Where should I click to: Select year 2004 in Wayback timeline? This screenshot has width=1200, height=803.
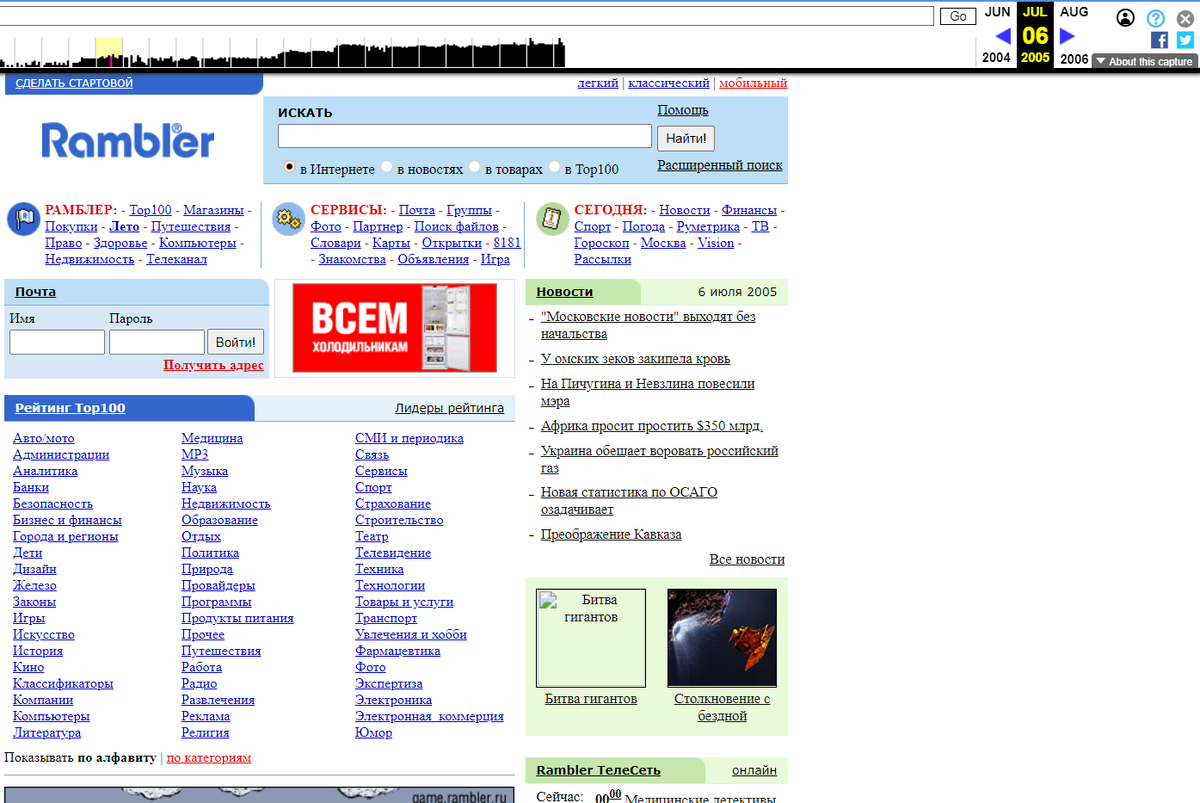click(x=996, y=58)
